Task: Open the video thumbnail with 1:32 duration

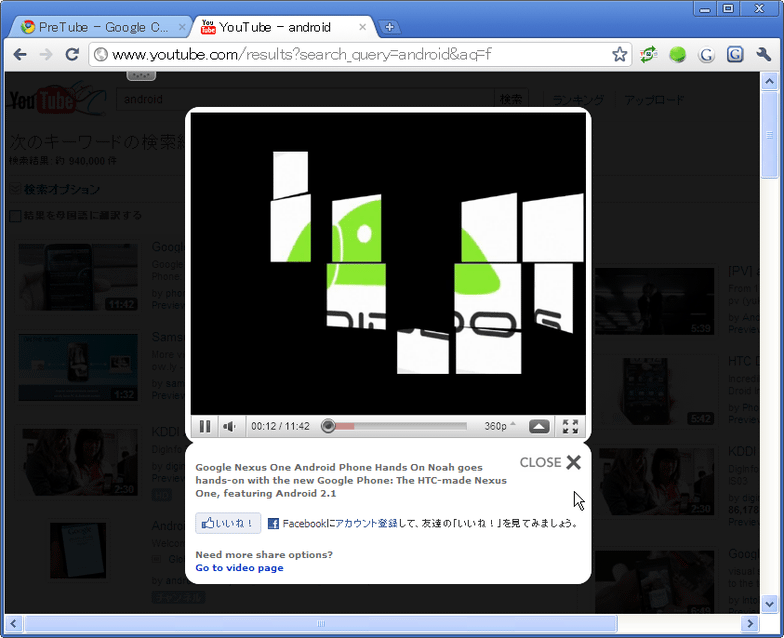Action: pos(78,368)
